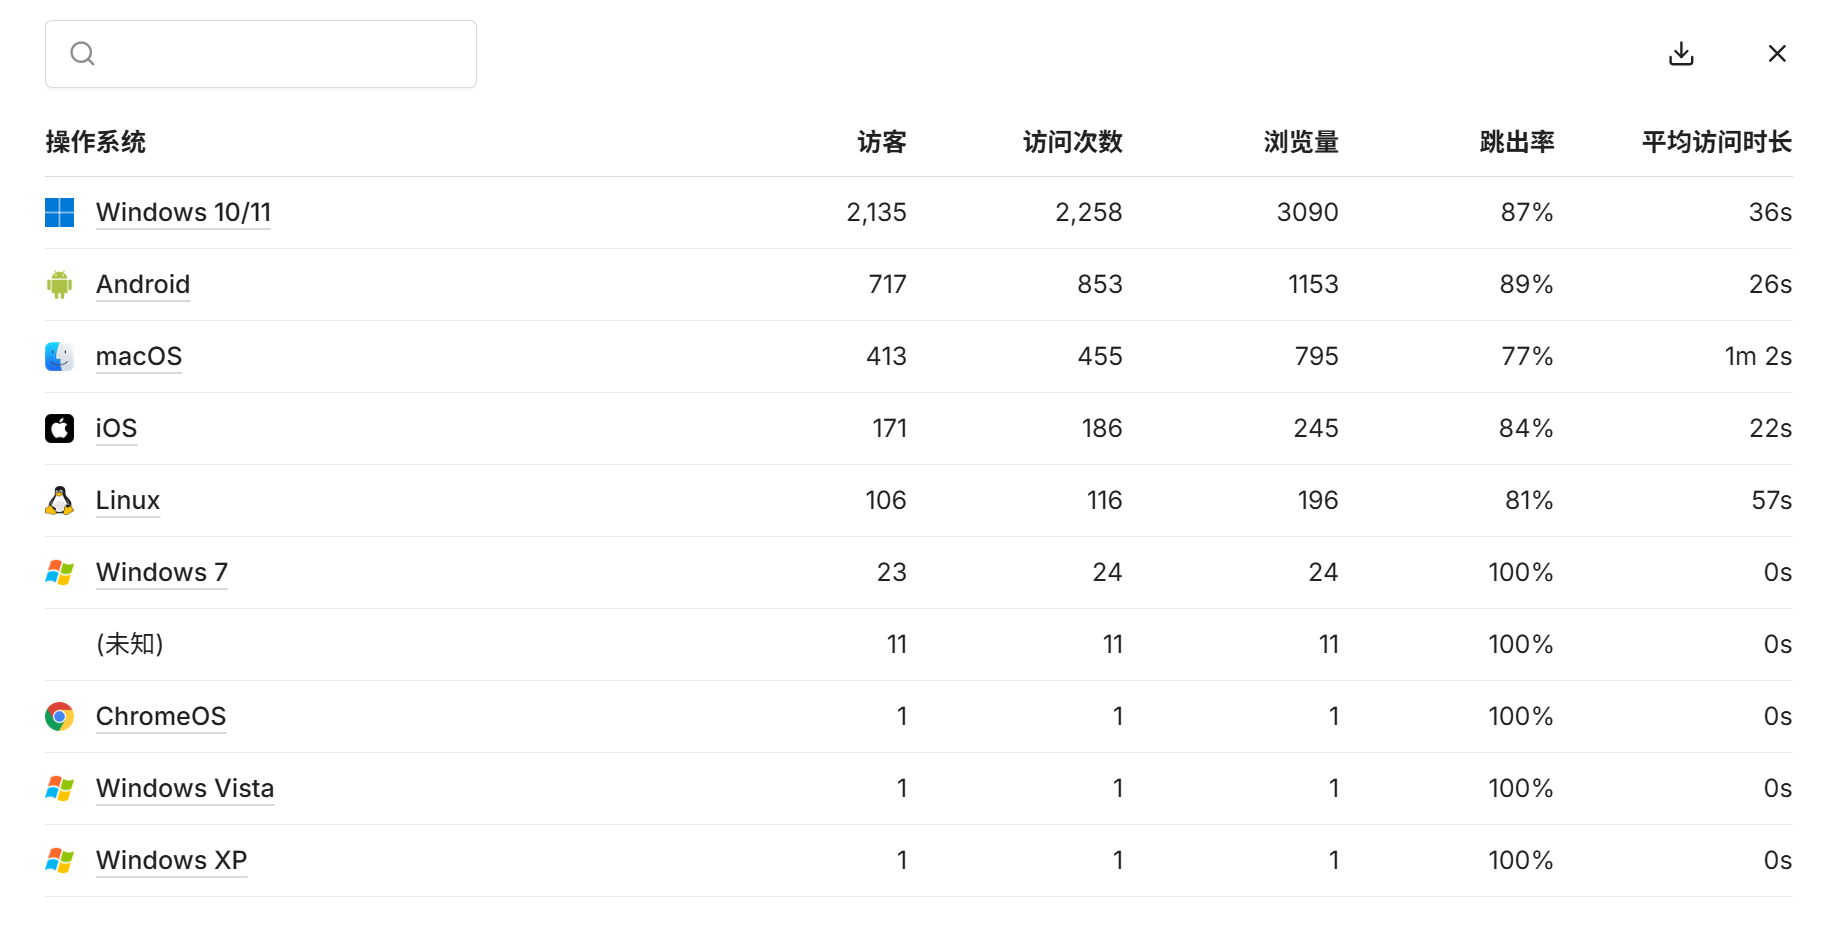Viewport: 1827px width, 943px height.
Task: Open the Android link
Action: 143,284
